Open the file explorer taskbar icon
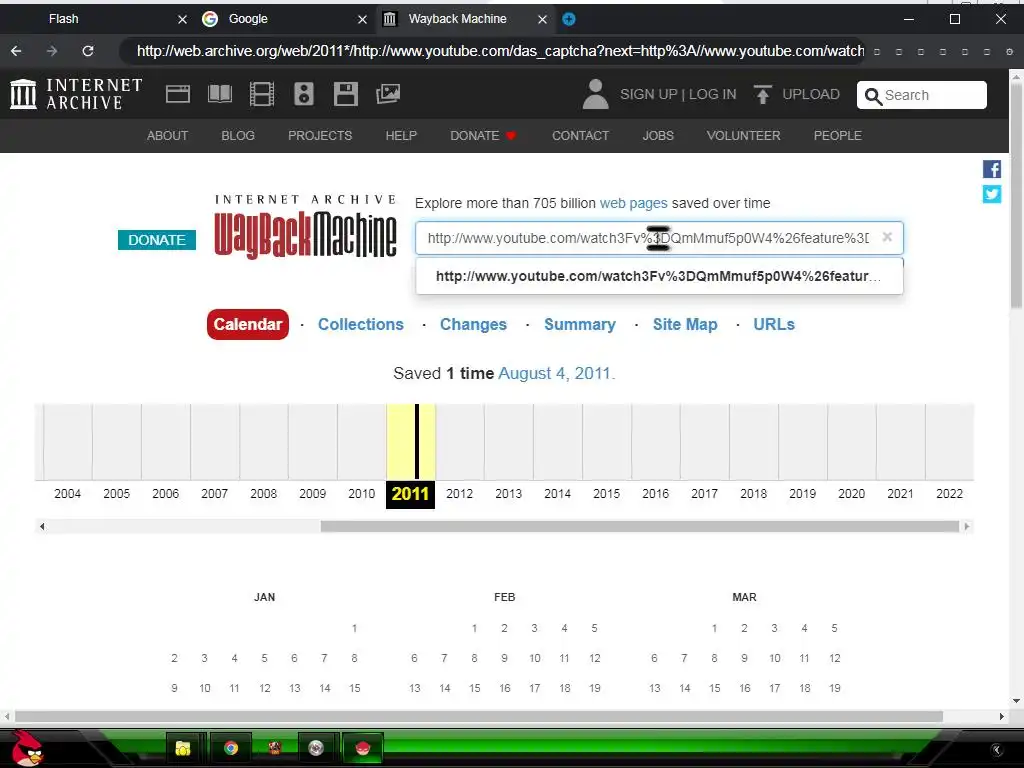Image resolution: width=1024 pixels, height=768 pixels. [x=183, y=748]
